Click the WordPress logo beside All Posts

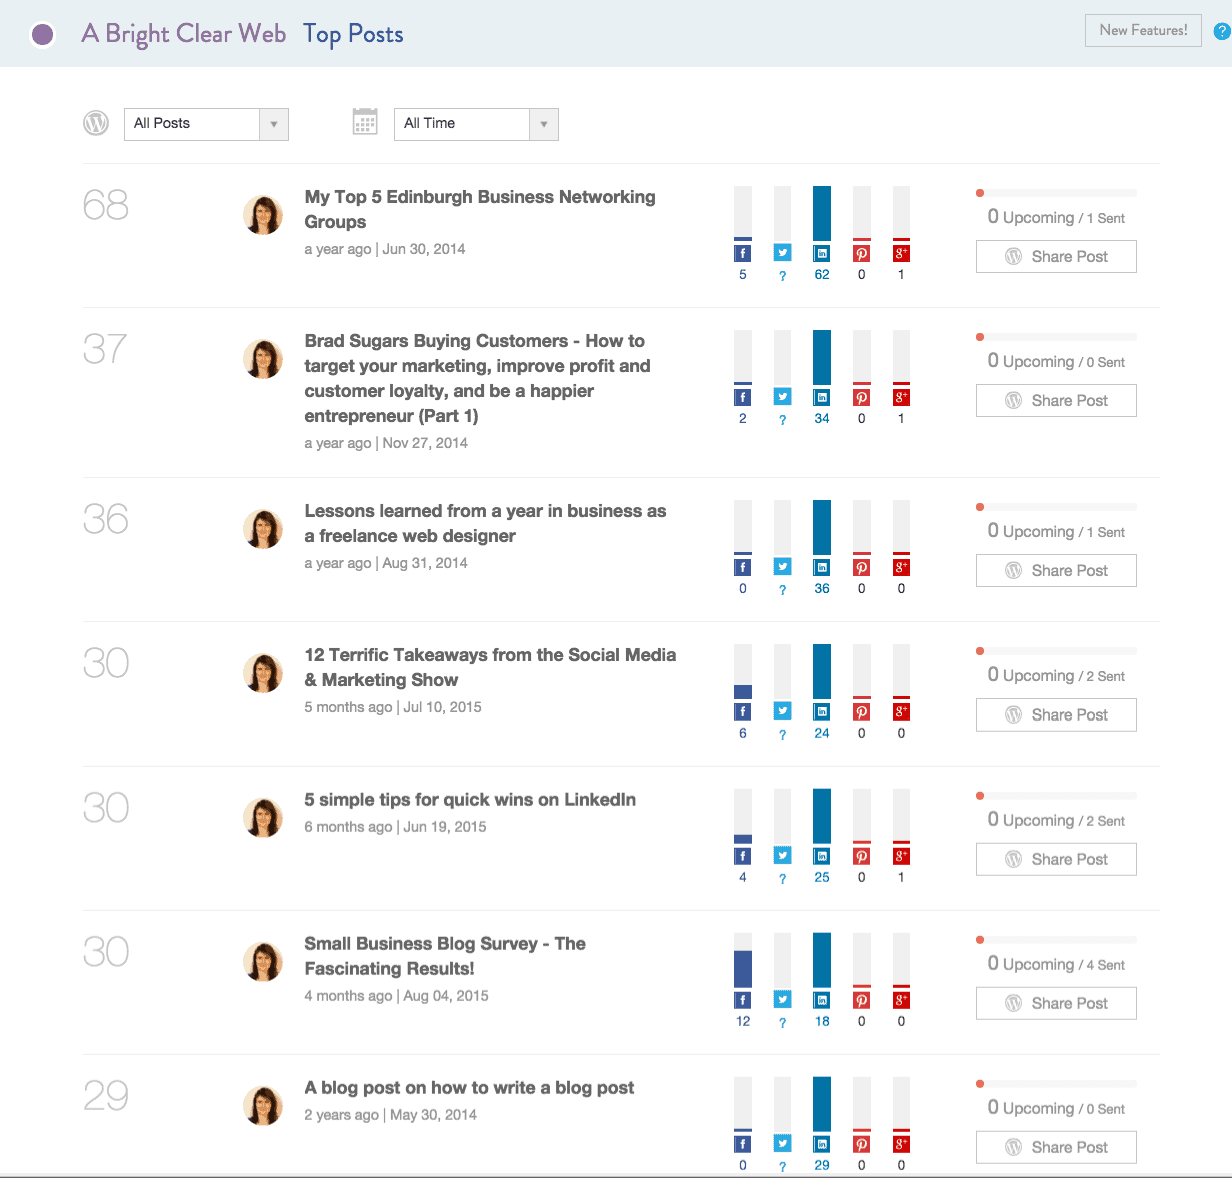[x=96, y=123]
